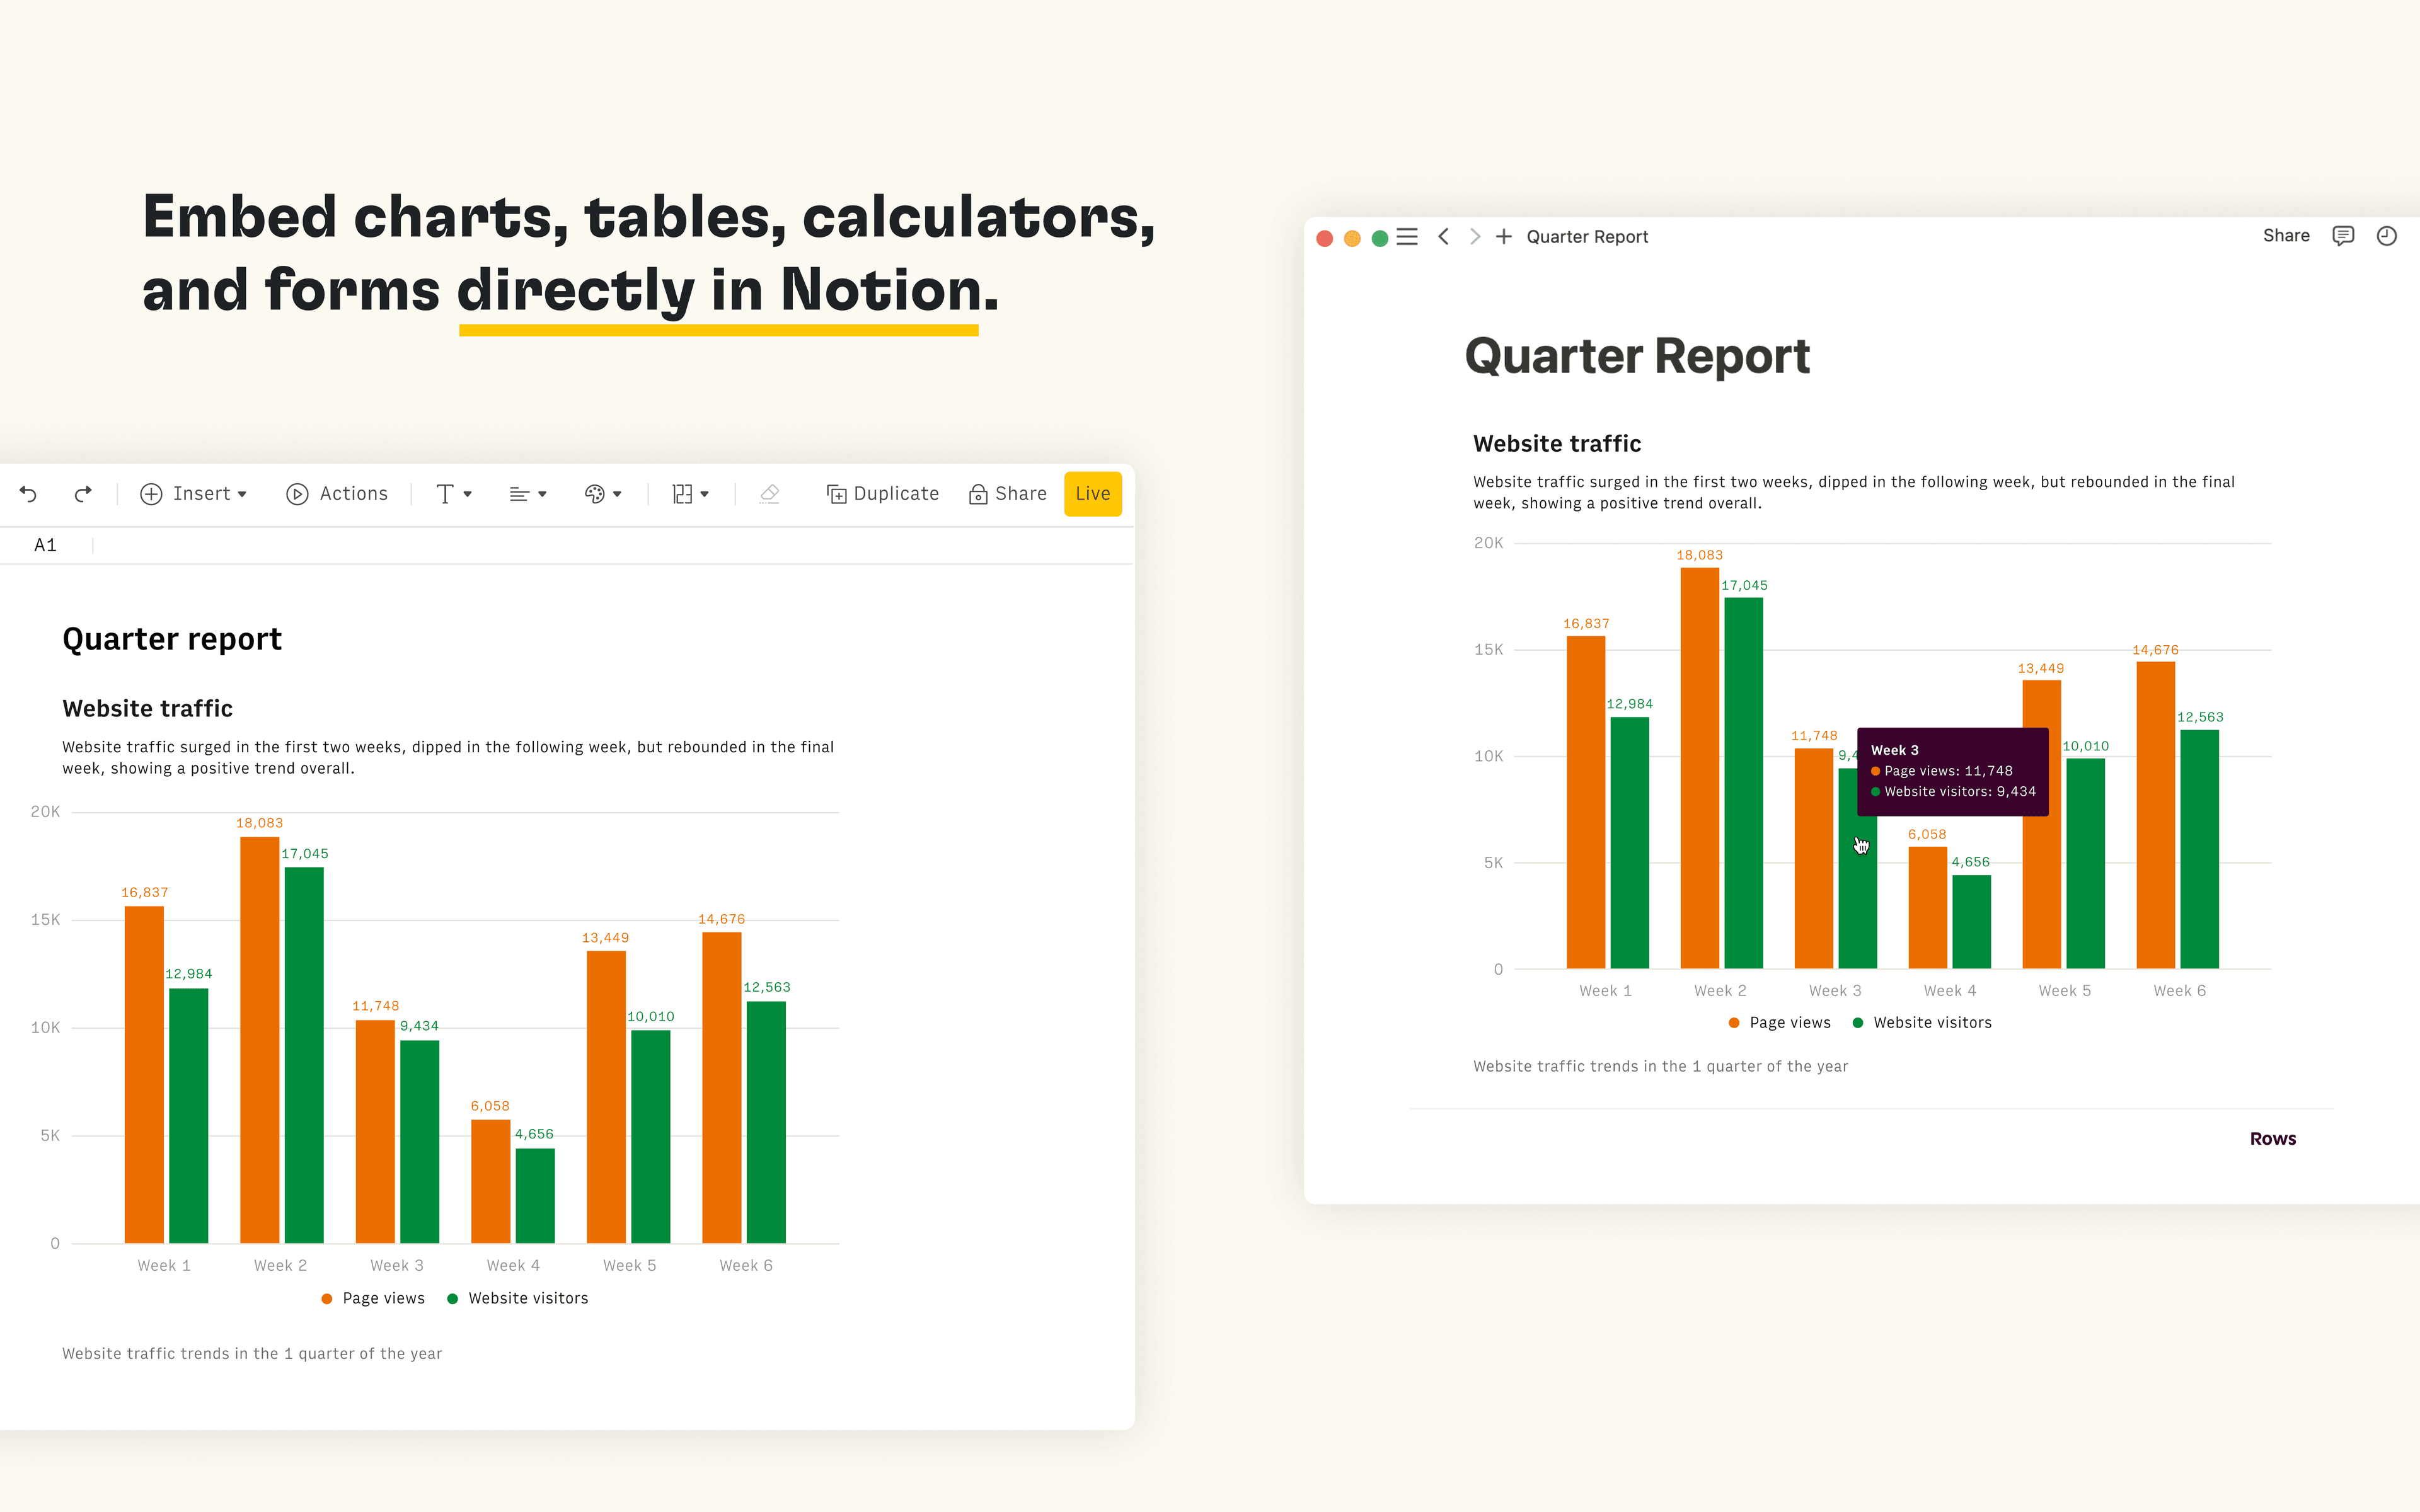Open the page history clock icon in Notion
2420x1512 pixels.
coord(2387,236)
